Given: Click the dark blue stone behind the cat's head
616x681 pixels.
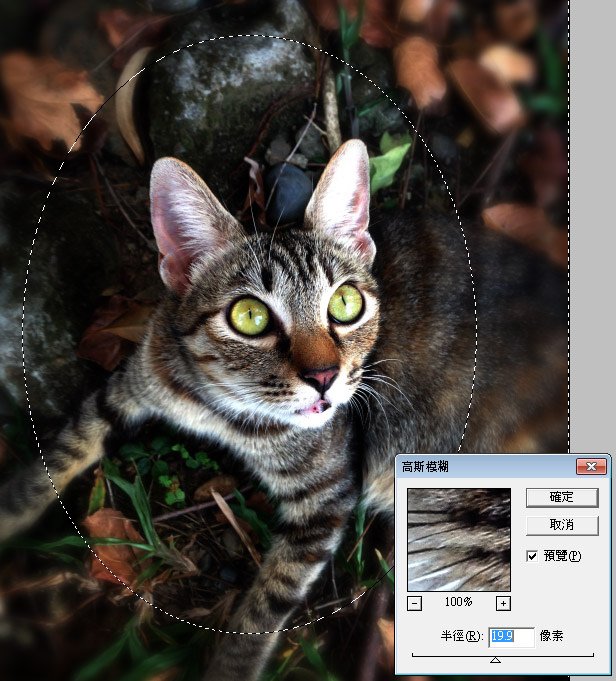Looking at the screenshot, I should (288, 193).
